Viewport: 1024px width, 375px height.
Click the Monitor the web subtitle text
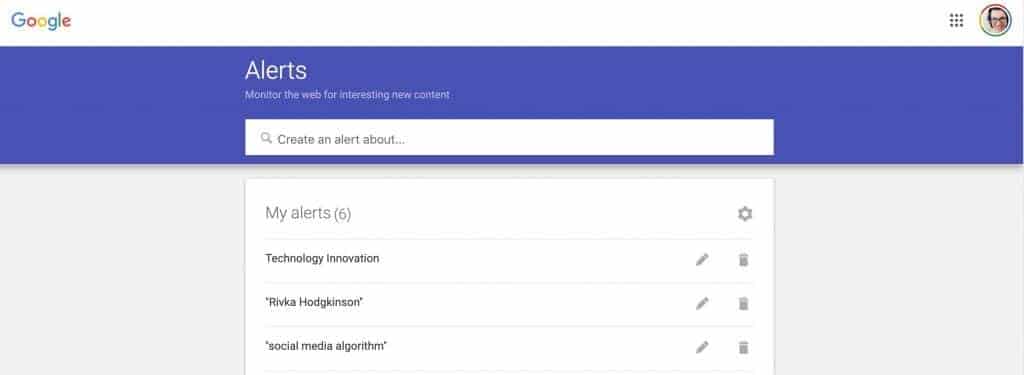[347, 95]
